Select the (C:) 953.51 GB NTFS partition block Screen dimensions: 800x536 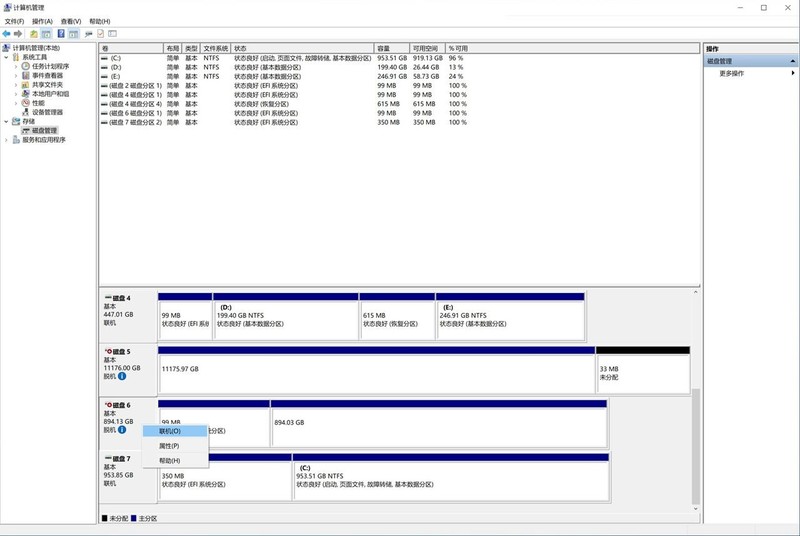pyautogui.click(x=451, y=477)
